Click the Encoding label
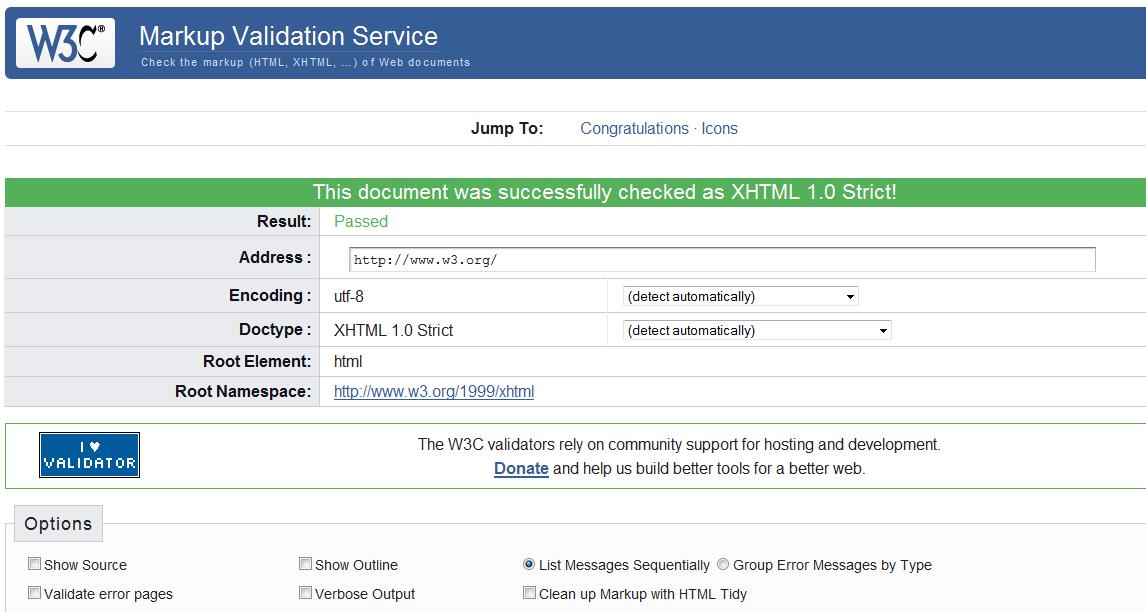1146x612 pixels. tap(270, 295)
